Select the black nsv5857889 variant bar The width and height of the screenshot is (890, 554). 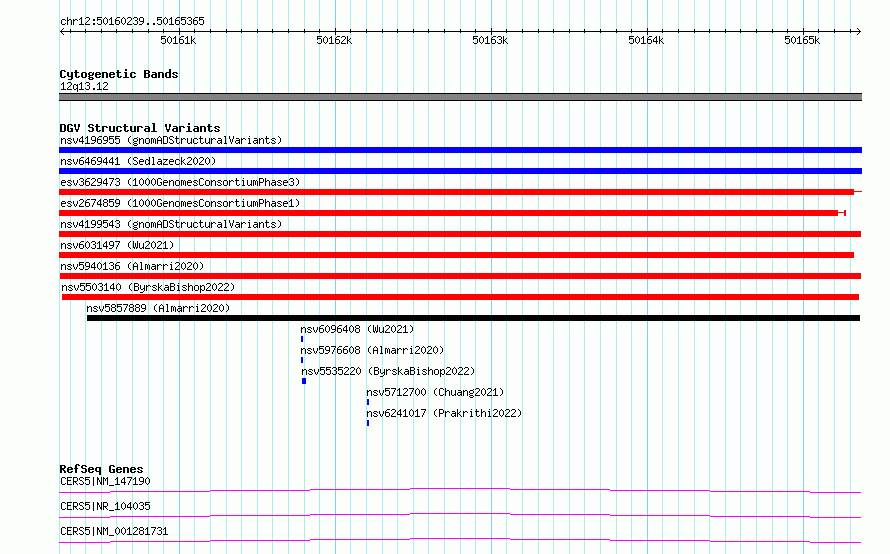tap(473, 318)
